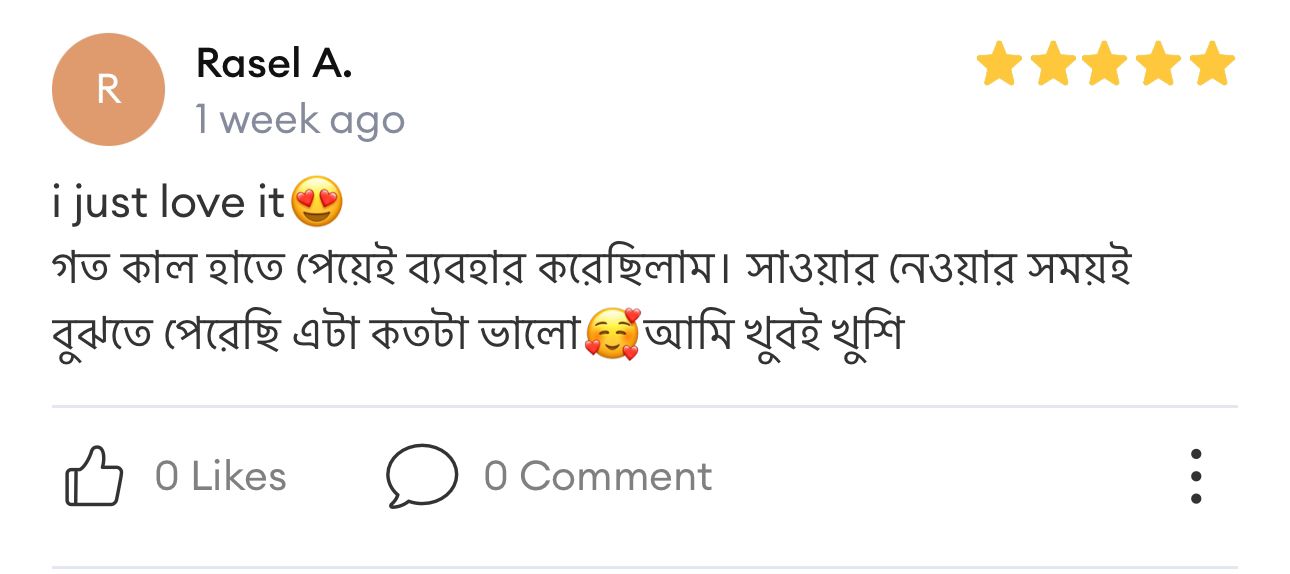
Task: Click the heart-eyes emoji in review
Action: pos(316,203)
